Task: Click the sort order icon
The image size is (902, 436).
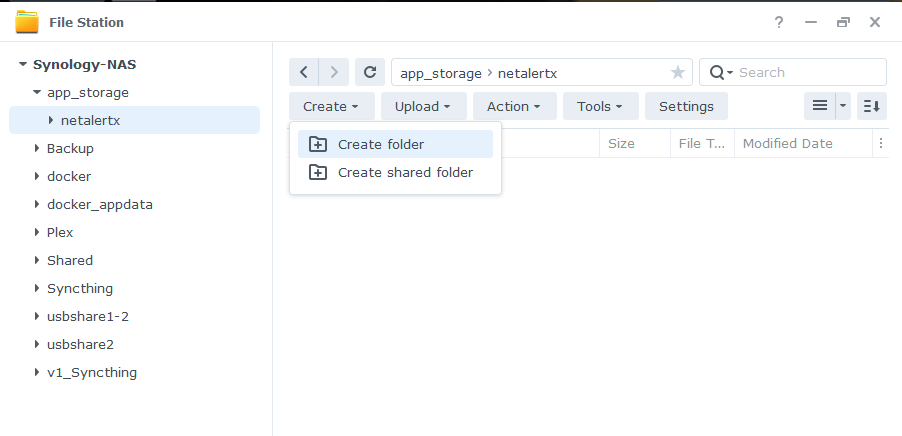Action: pos(871,106)
